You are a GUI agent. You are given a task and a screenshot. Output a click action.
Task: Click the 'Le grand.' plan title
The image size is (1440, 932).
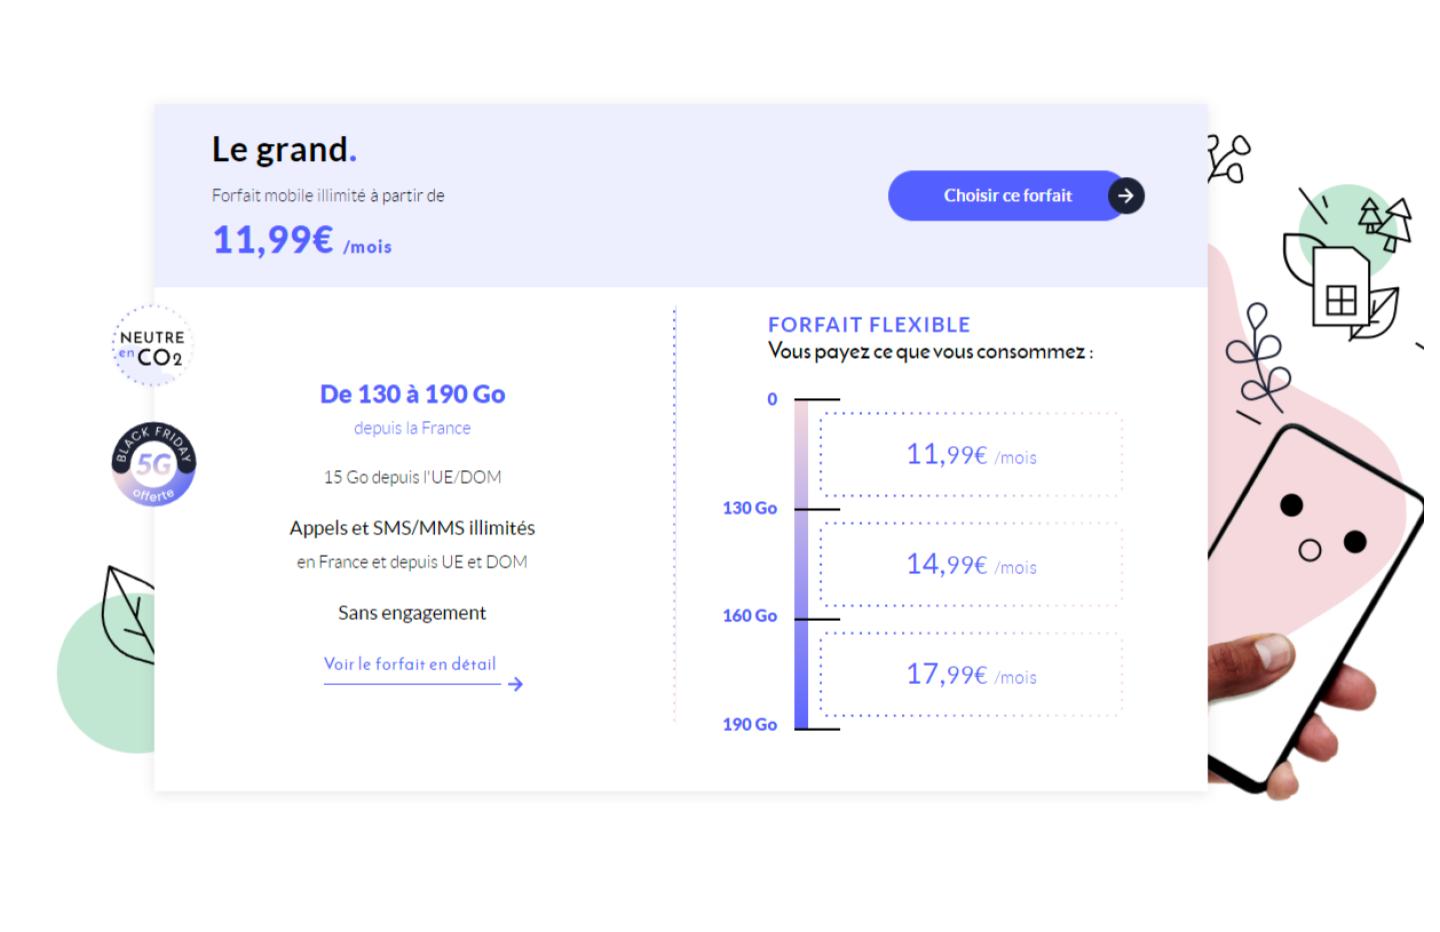click(x=284, y=149)
